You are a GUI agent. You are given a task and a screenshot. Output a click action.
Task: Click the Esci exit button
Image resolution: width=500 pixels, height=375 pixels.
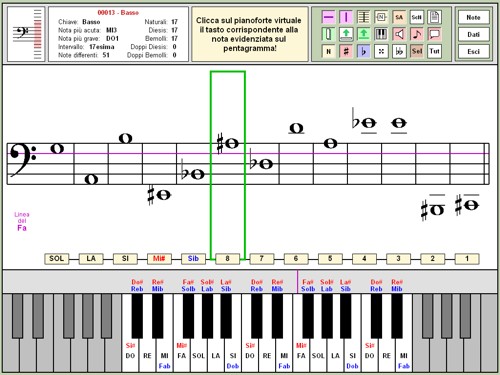click(473, 52)
